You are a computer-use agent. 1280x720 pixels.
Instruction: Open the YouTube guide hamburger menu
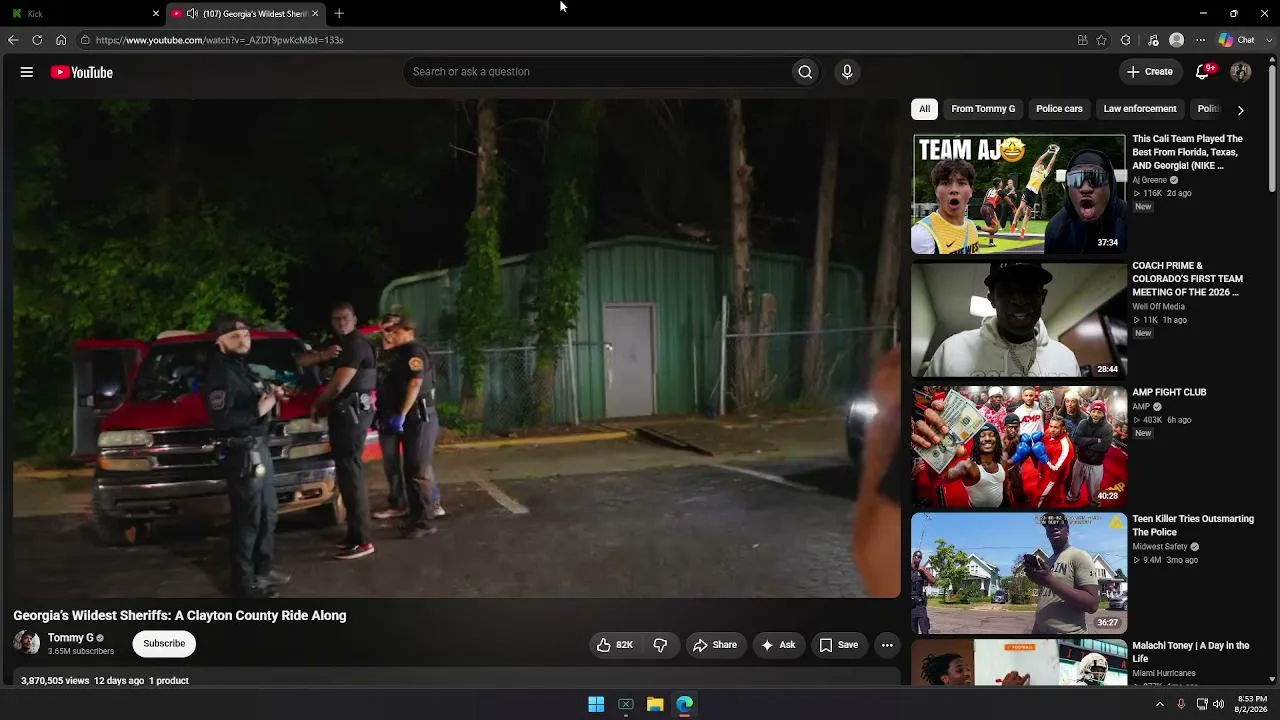27,72
